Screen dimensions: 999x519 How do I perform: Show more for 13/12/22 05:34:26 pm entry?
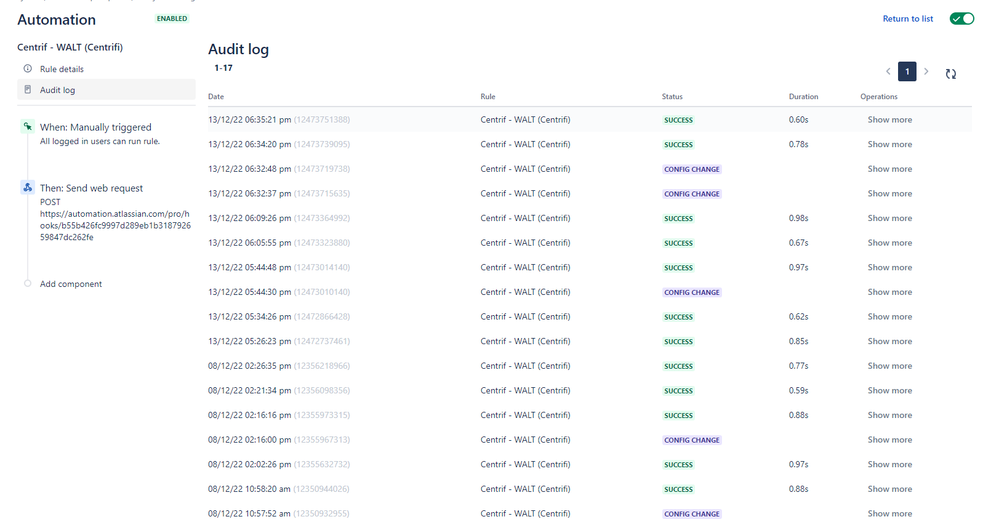click(x=889, y=316)
